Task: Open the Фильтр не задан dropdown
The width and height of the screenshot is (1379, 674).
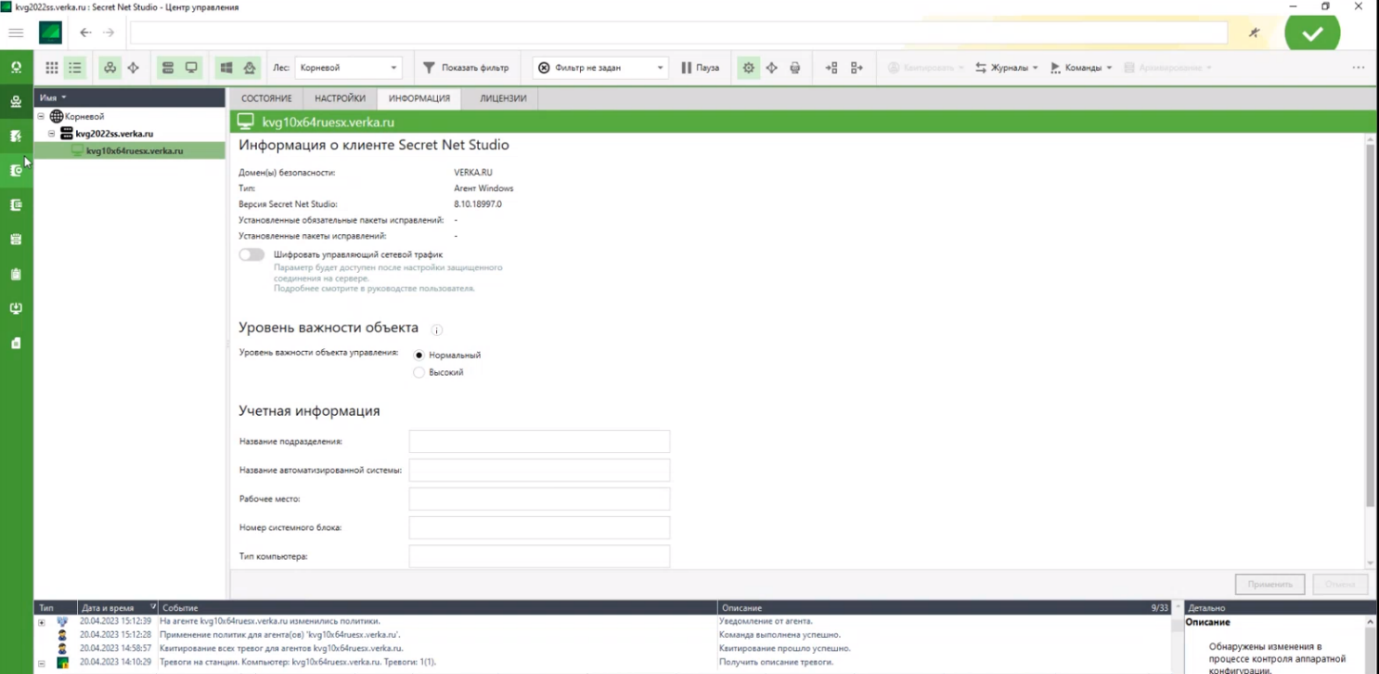Action: click(599, 68)
